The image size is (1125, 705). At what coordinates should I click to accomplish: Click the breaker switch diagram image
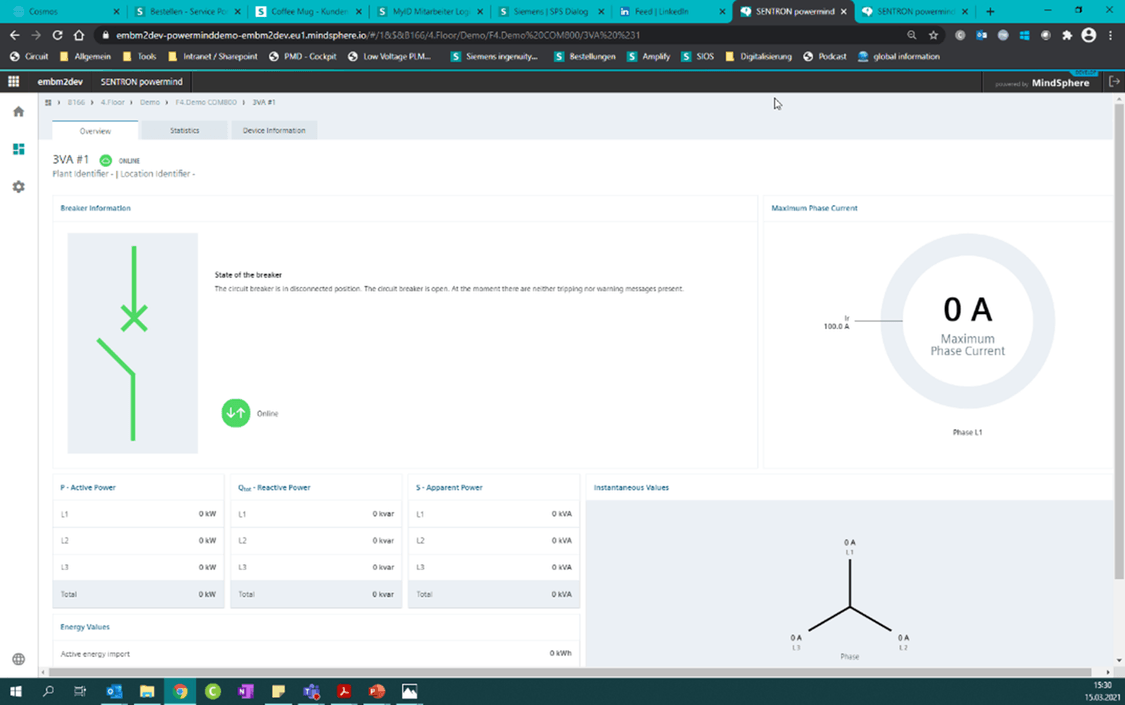[x=133, y=343]
